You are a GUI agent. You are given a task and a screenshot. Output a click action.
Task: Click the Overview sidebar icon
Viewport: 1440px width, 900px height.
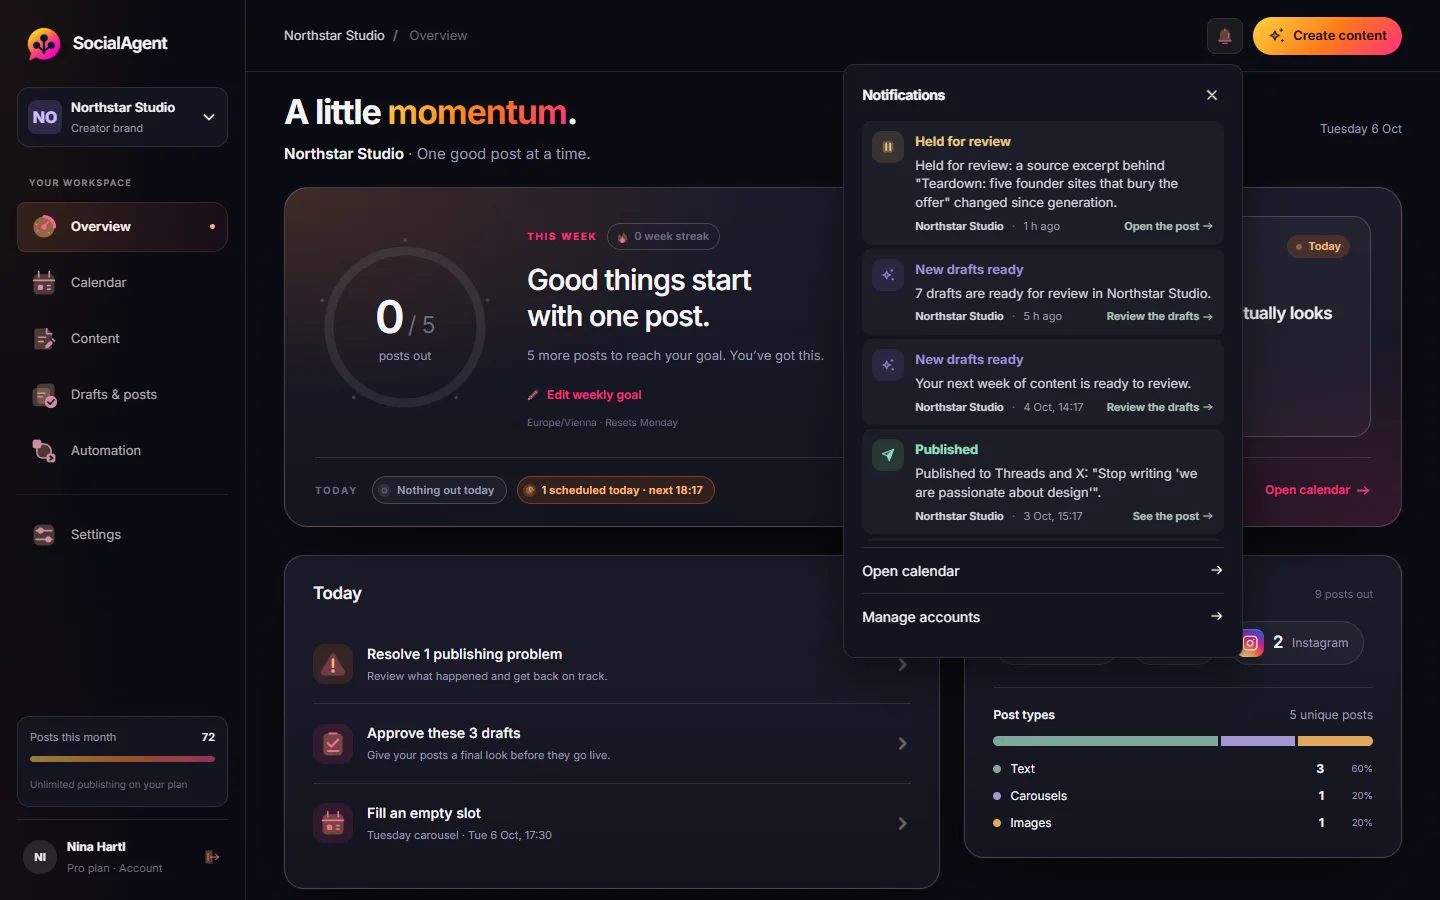(44, 227)
